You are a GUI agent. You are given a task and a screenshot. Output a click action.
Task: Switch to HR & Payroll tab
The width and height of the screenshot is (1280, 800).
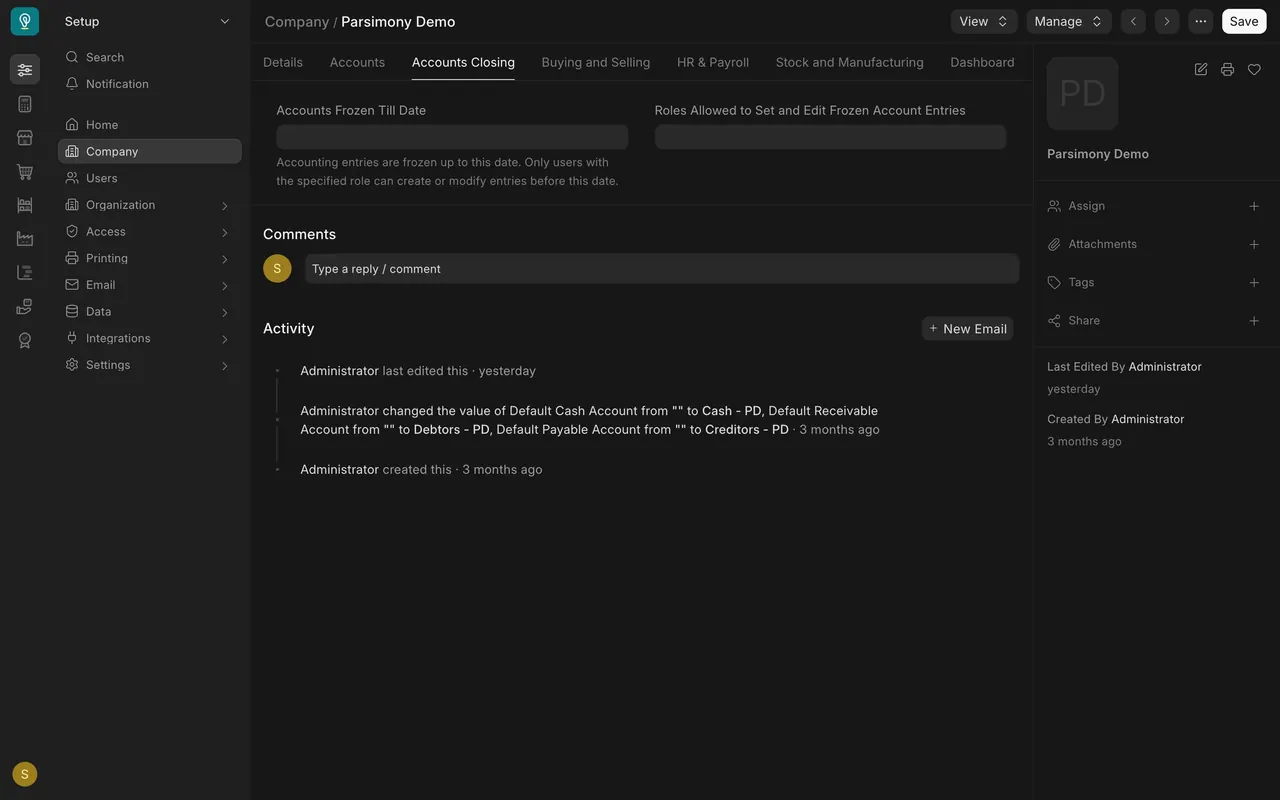(x=713, y=62)
